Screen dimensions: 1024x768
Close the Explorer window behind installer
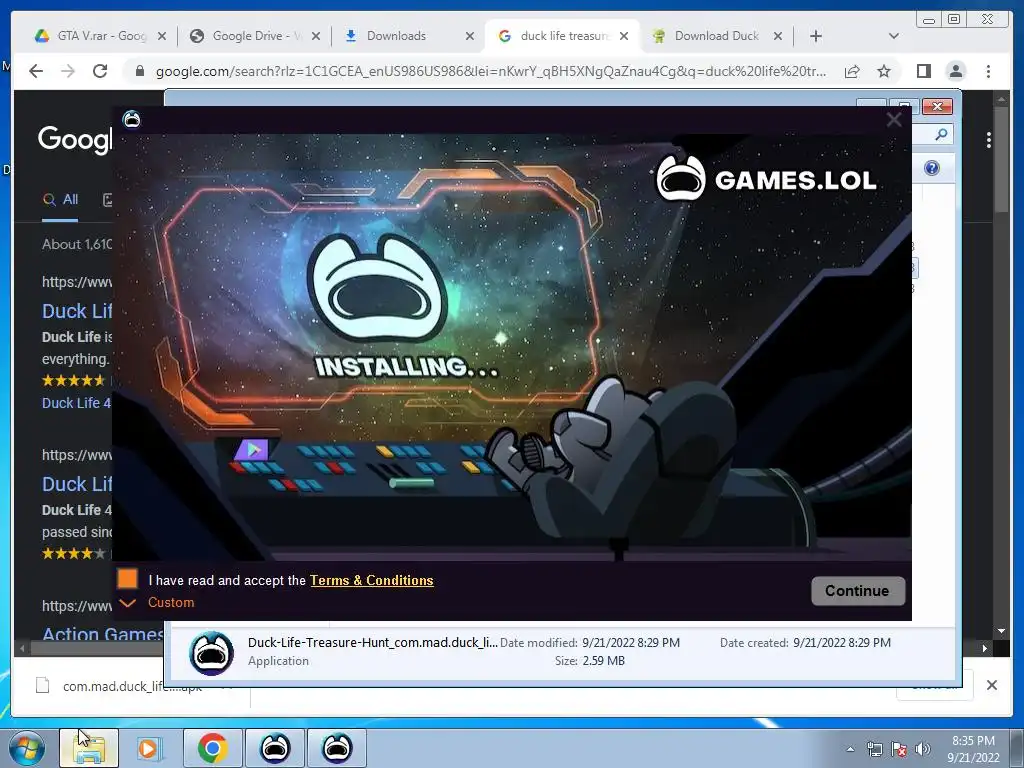click(937, 106)
